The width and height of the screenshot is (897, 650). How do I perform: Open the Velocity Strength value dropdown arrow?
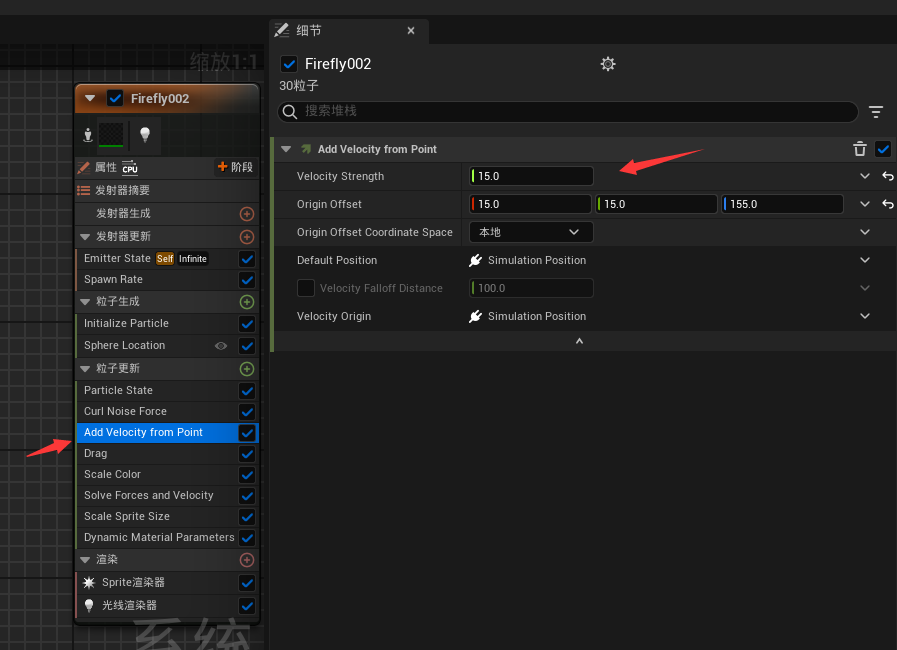click(x=864, y=176)
